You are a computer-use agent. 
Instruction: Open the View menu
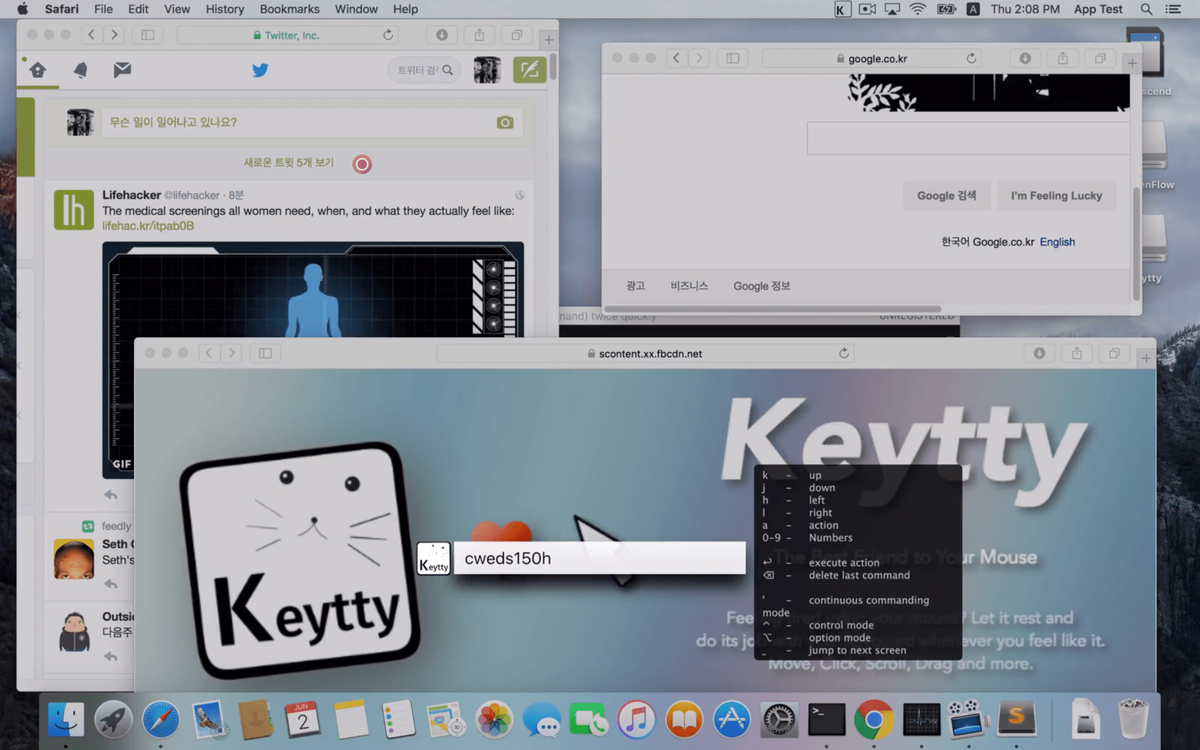(177, 9)
